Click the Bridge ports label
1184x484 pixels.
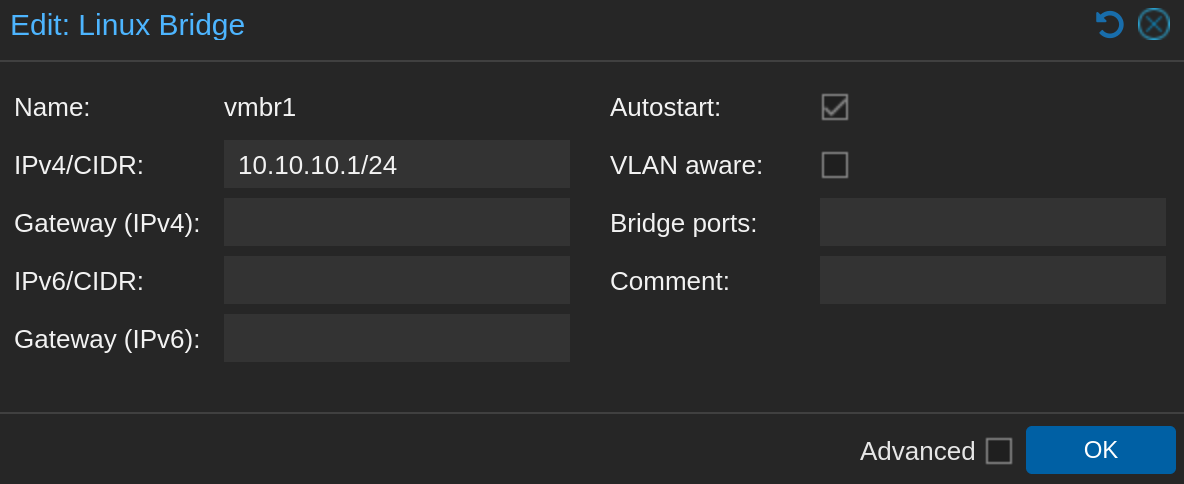683,224
